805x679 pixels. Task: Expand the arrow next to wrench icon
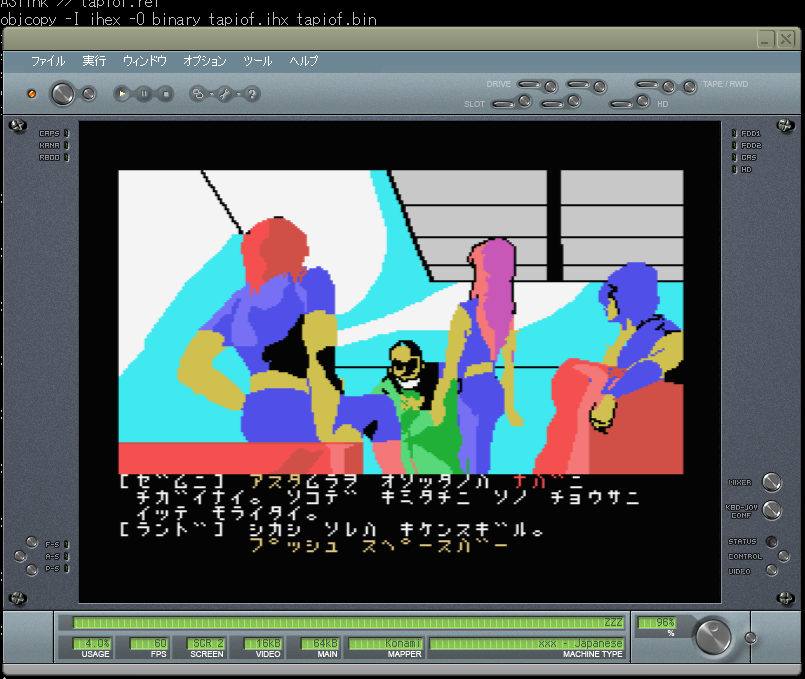239,94
